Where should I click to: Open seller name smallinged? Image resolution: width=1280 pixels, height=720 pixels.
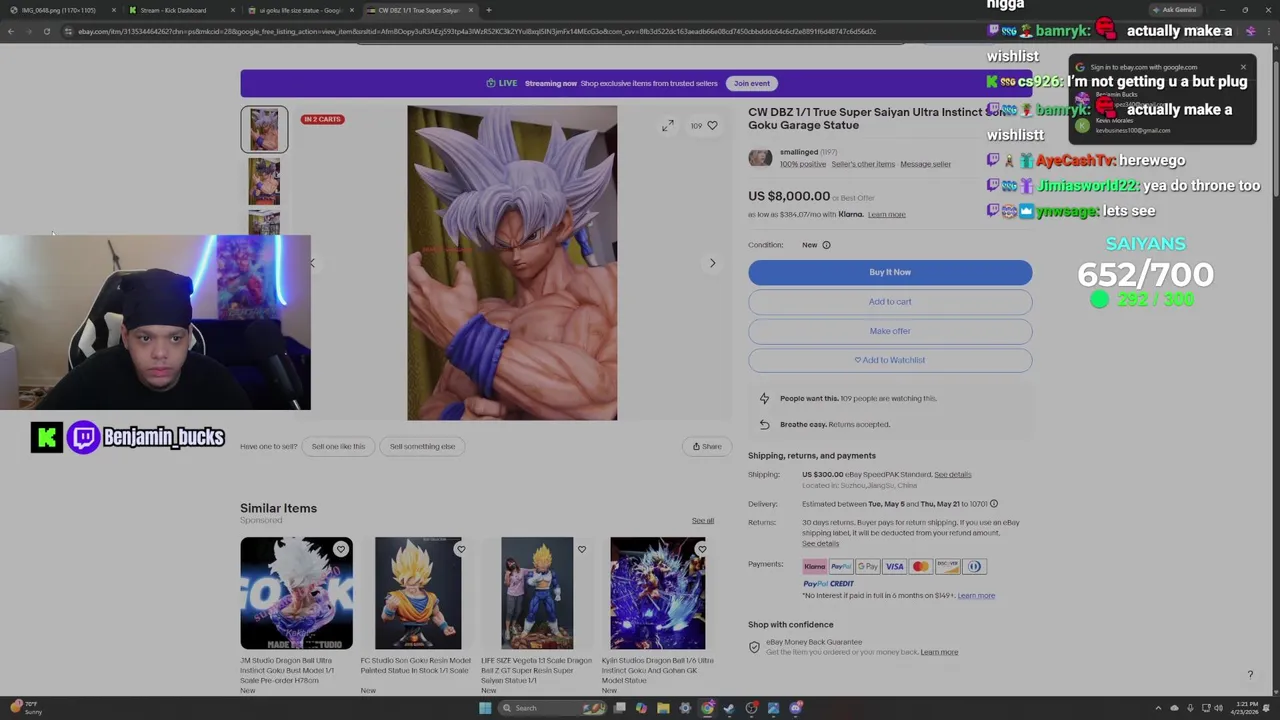pos(799,152)
